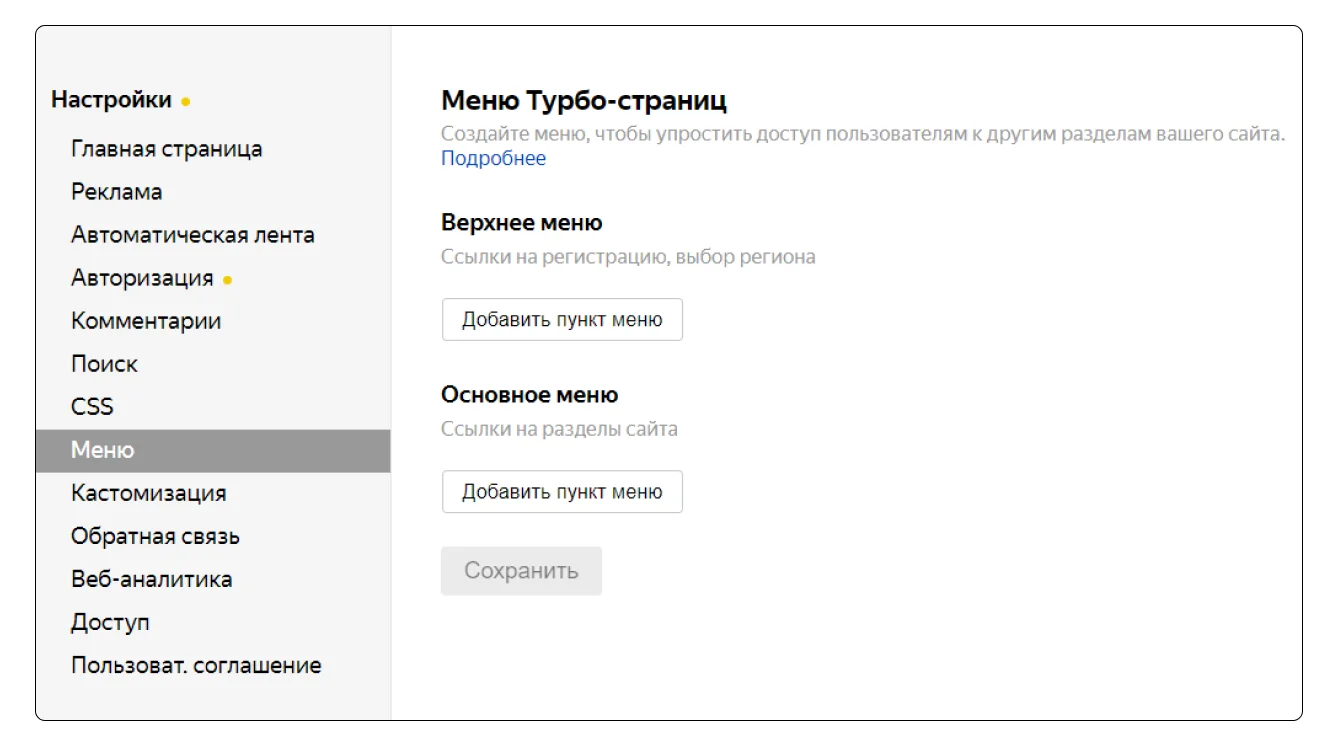
Task: Go to the Обратная связь section
Action: pos(155,536)
